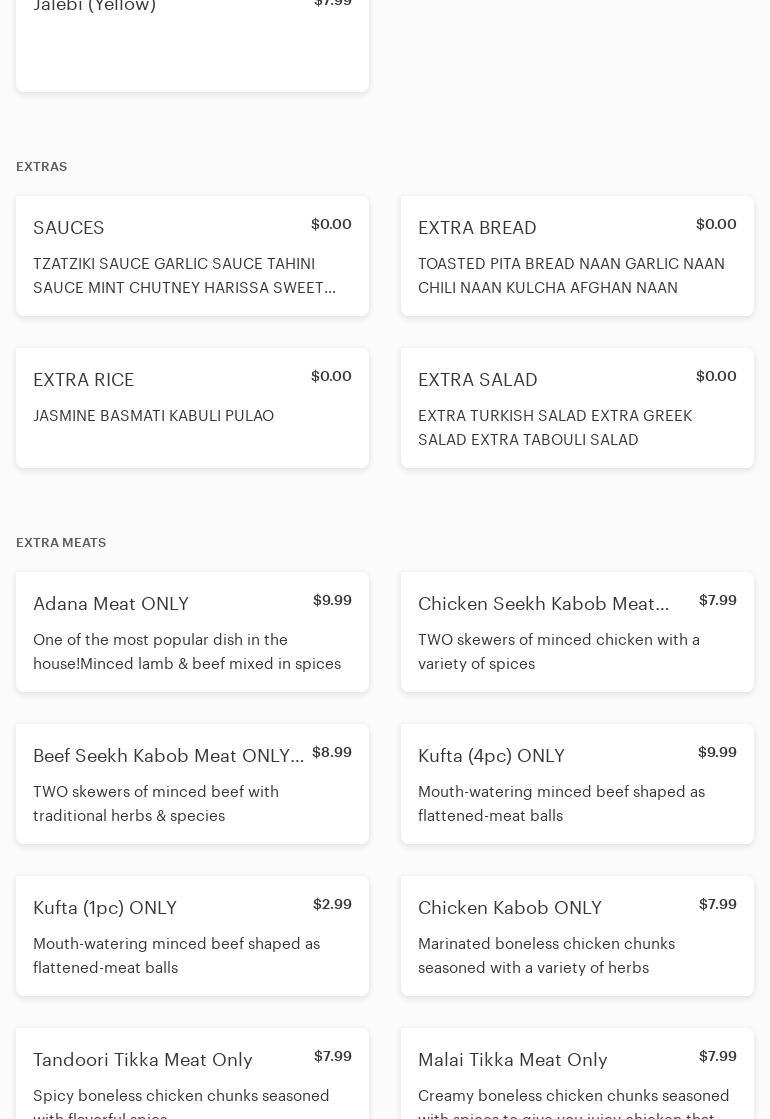
Task: Open the Chicken Kabob ONLY card
Action: coord(577,936)
